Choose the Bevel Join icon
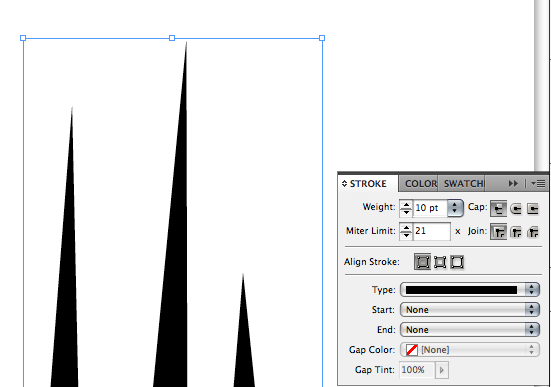 click(x=533, y=232)
